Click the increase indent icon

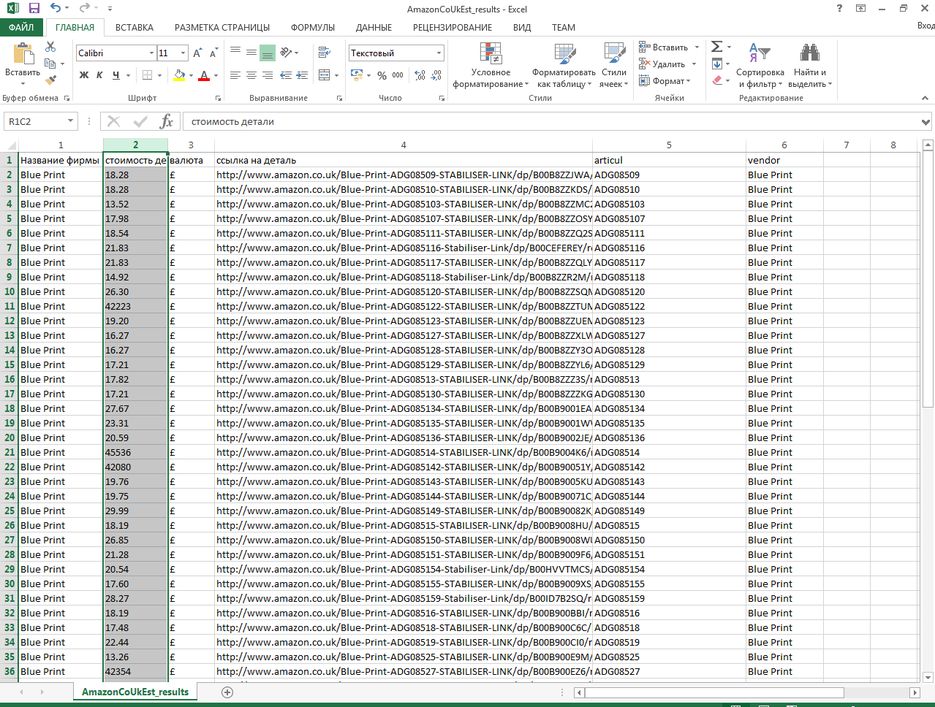(302, 75)
